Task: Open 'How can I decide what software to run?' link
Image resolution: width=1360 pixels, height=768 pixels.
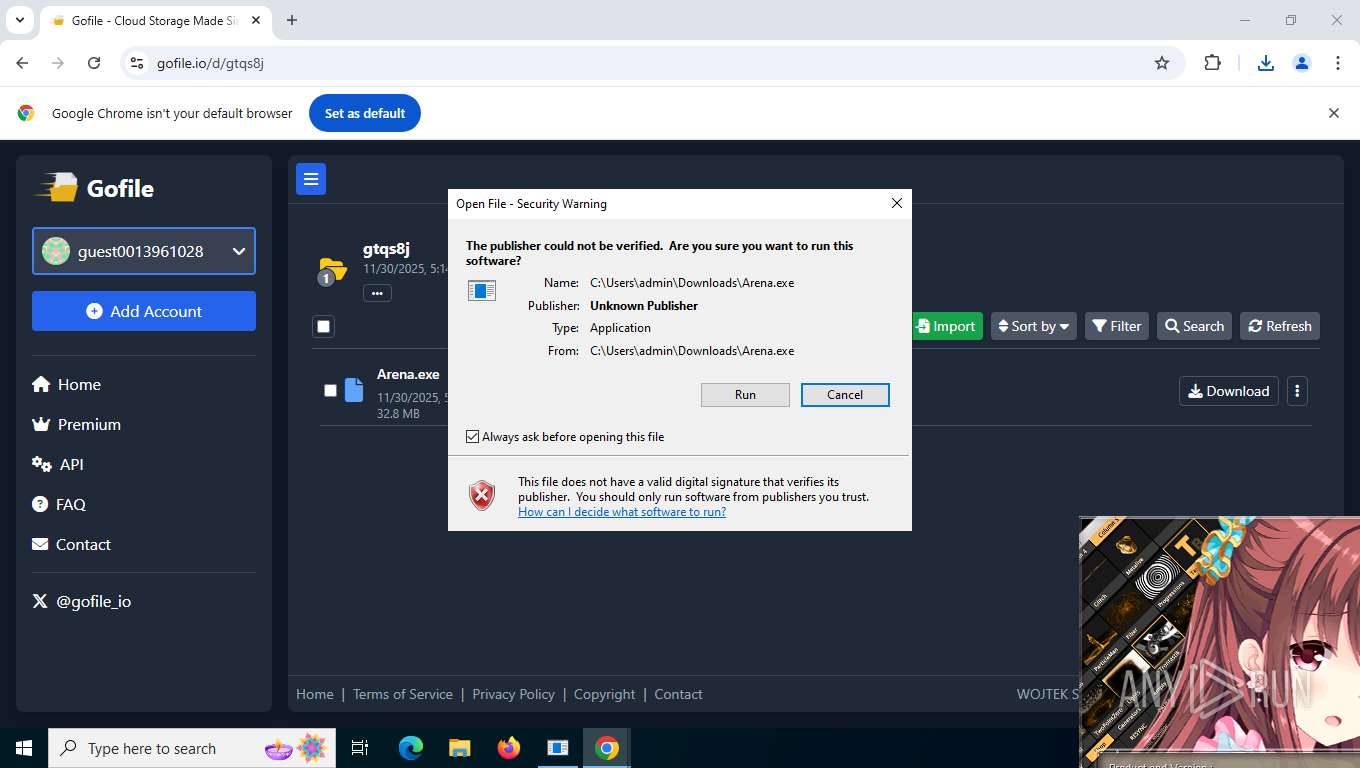Action: coord(622,512)
